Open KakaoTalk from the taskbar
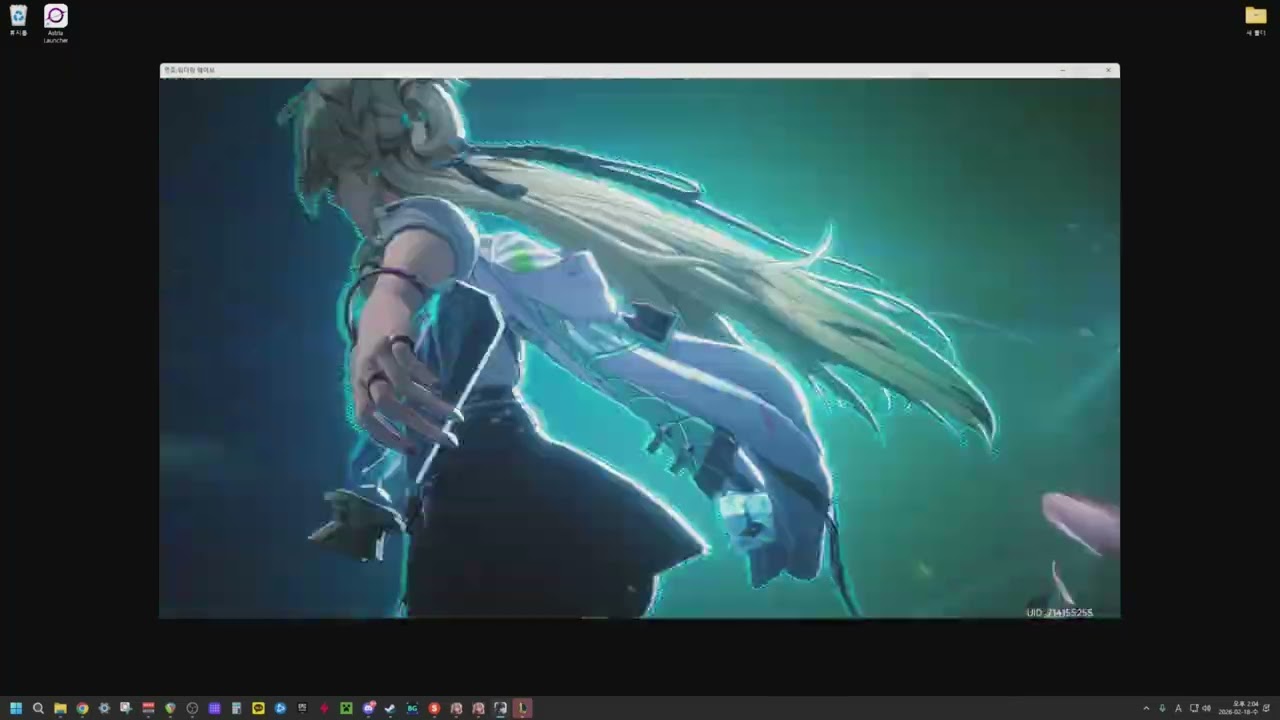The width and height of the screenshot is (1280, 720). (258, 708)
